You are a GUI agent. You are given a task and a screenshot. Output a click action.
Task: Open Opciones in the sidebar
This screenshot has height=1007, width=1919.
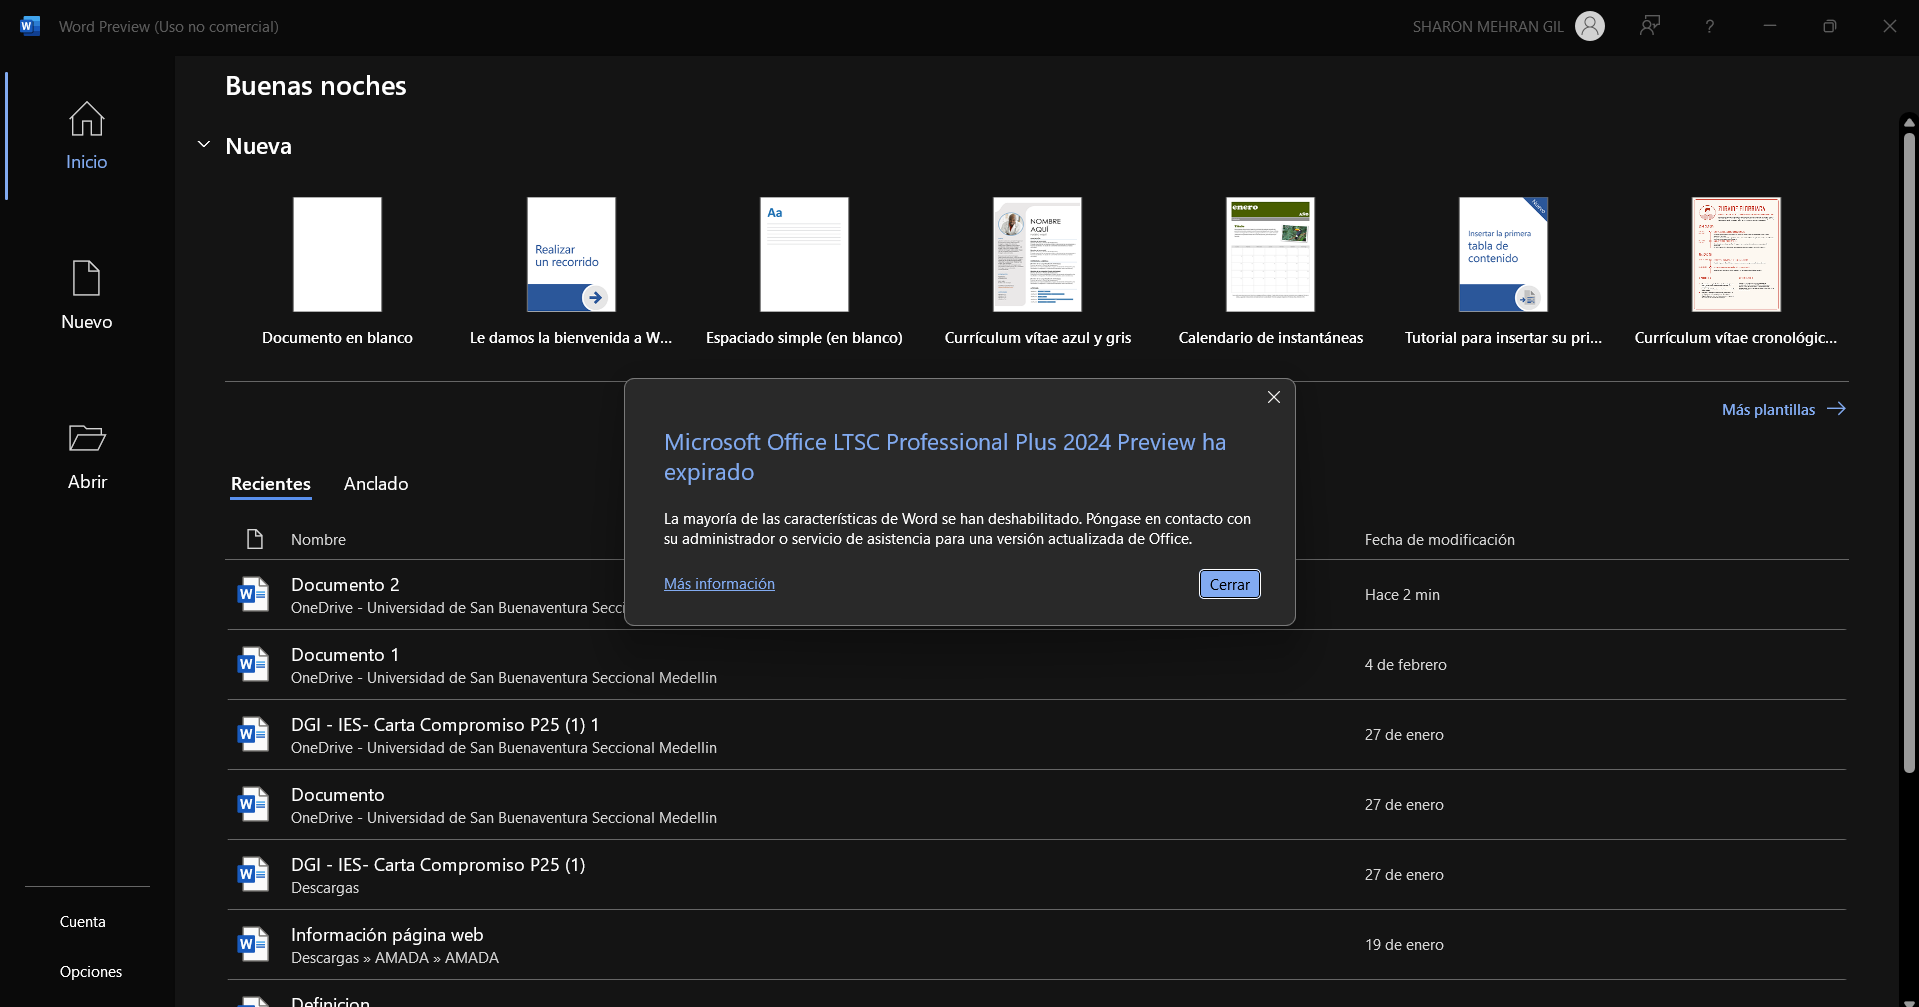pos(91,972)
